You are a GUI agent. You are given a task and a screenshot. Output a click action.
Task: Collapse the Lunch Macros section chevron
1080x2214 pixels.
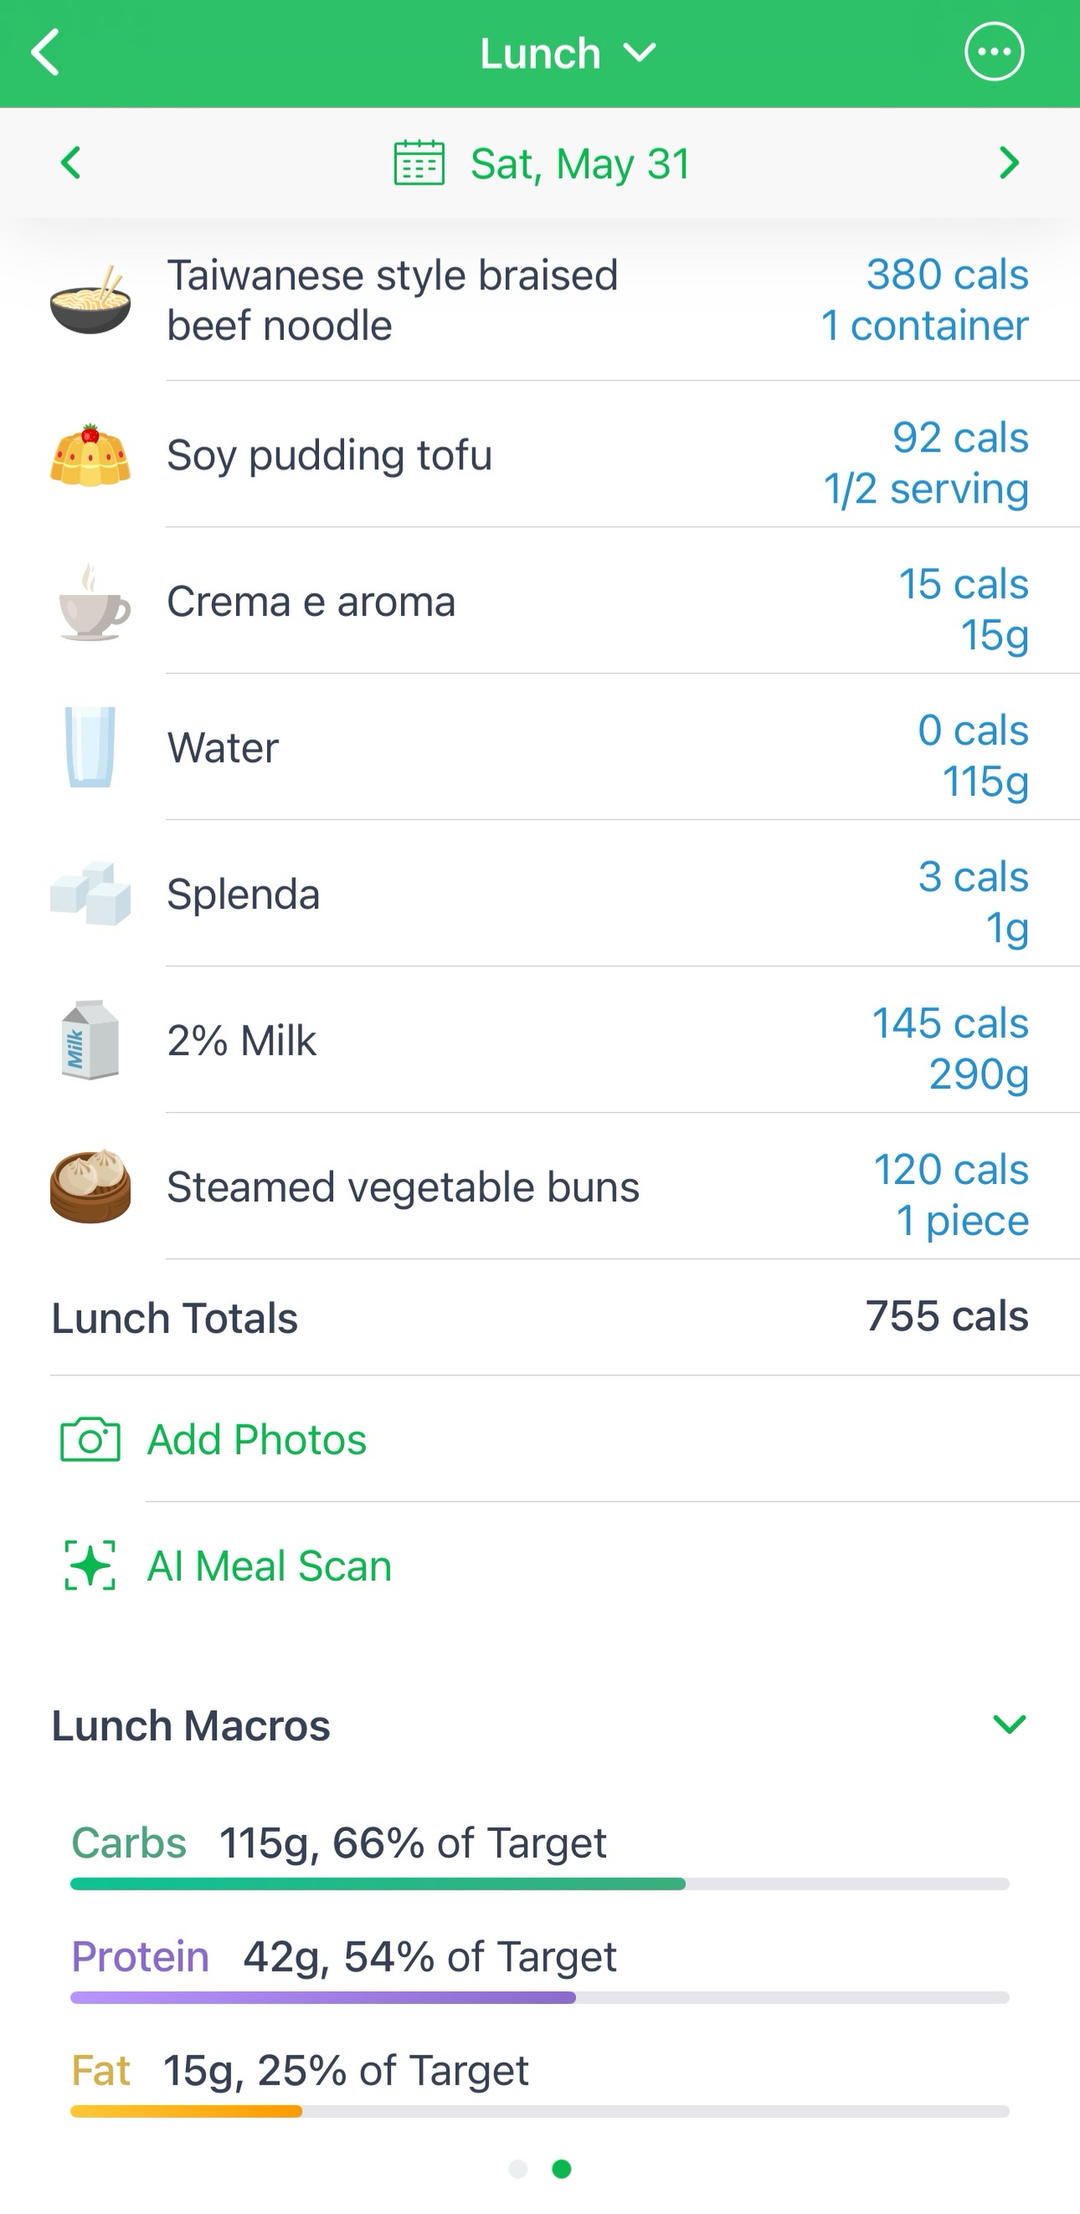click(1009, 1724)
